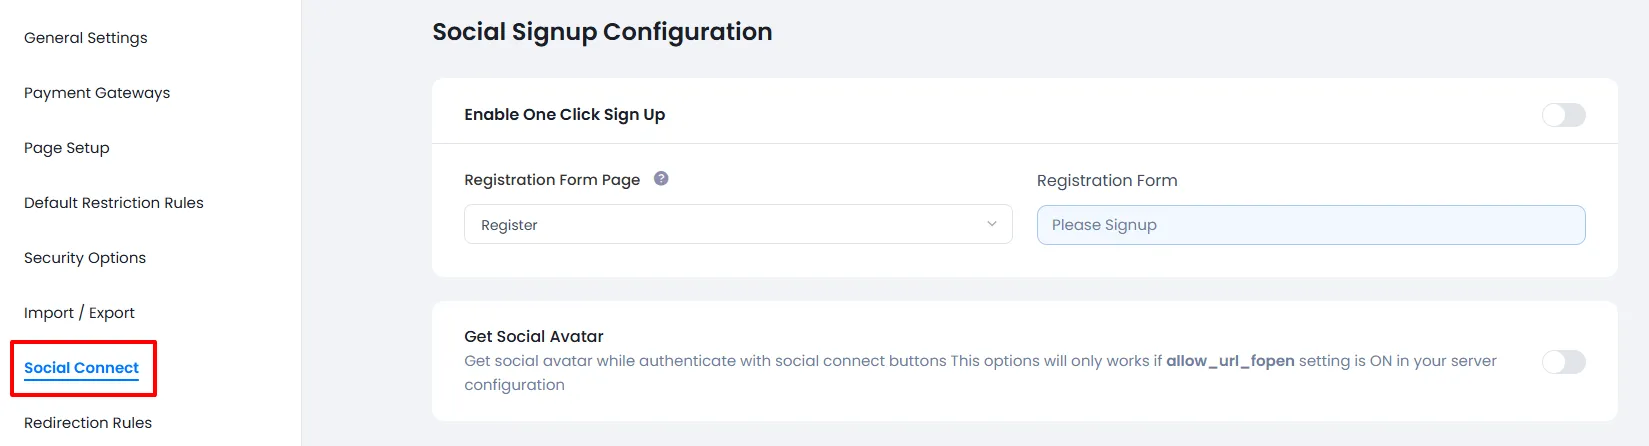The height and width of the screenshot is (446, 1649).
Task: Click the bold allow_url_fopen text
Action: point(1230,361)
